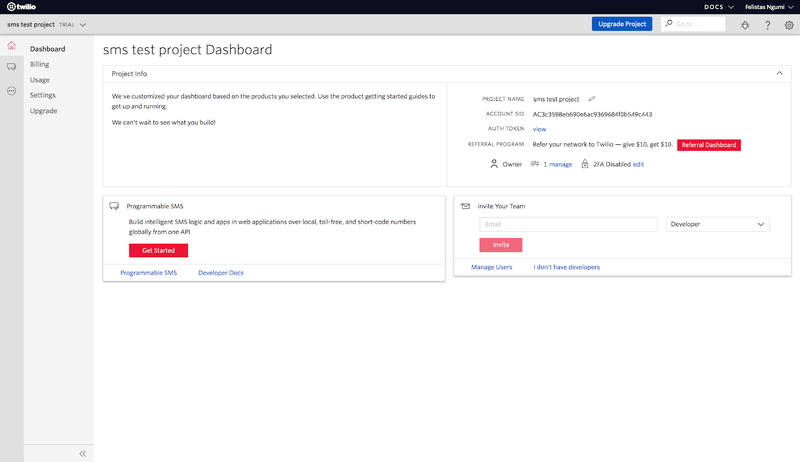Open the DOCS dropdown menu
Screen dimensions: 800x462
718,7
